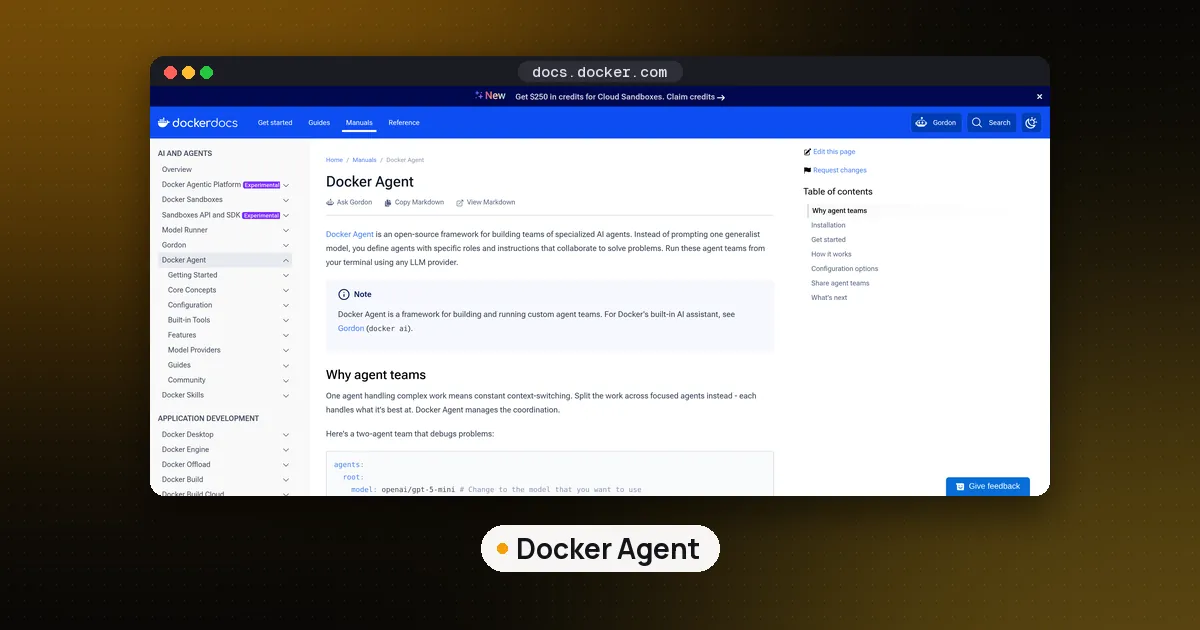The height and width of the screenshot is (630, 1200).
Task: Click the AI AND AGENTS sidebar heading
Action: [x=185, y=154]
